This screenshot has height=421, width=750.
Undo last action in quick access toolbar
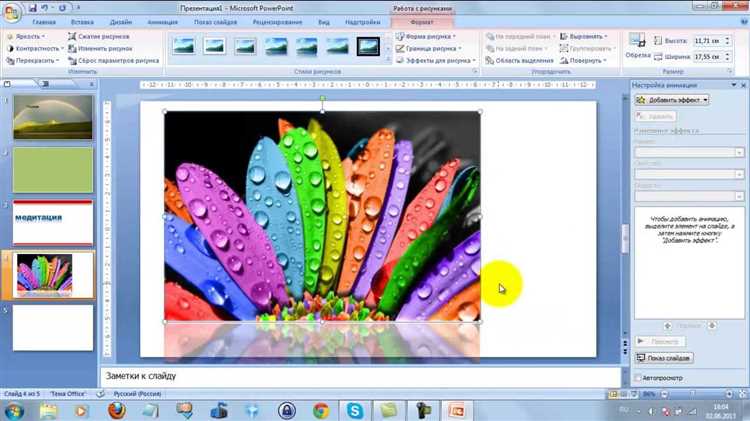point(44,8)
